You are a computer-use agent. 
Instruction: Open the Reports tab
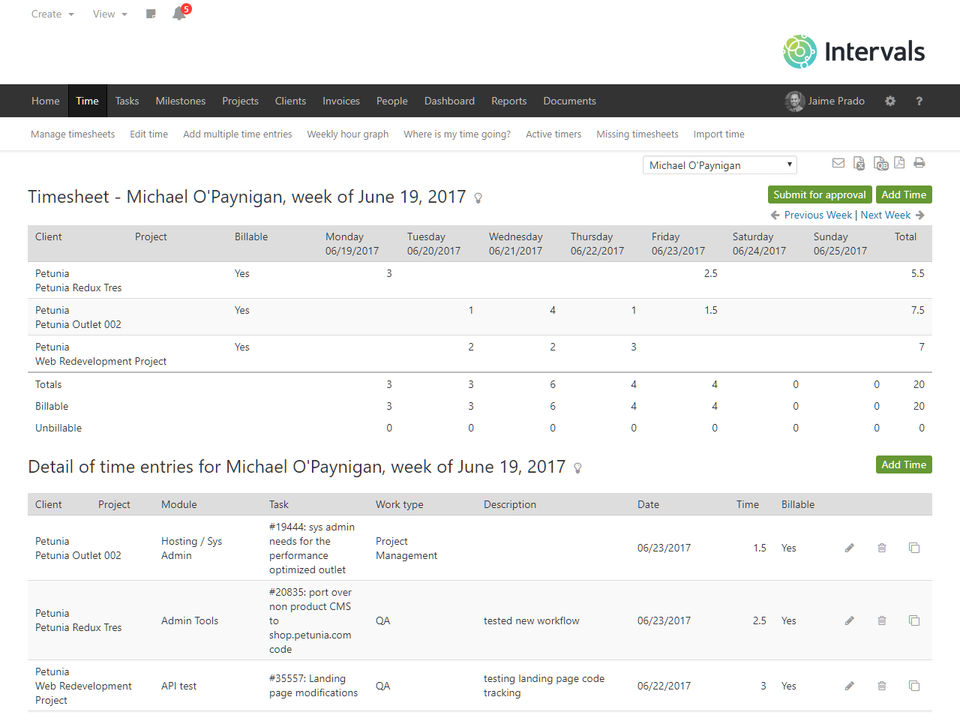click(x=509, y=101)
